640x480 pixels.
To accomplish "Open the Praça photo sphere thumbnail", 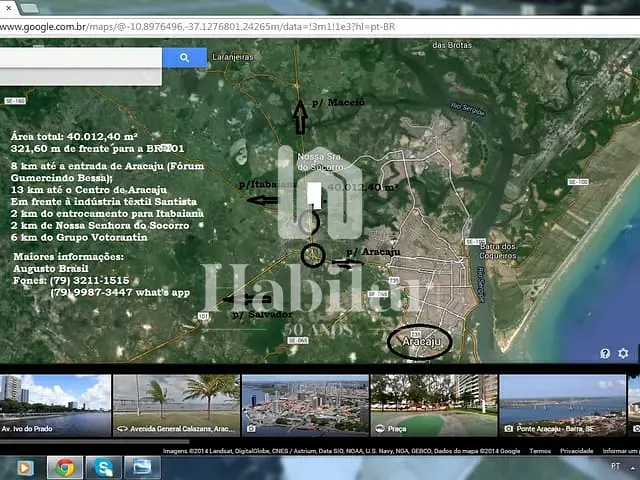I will [x=434, y=405].
